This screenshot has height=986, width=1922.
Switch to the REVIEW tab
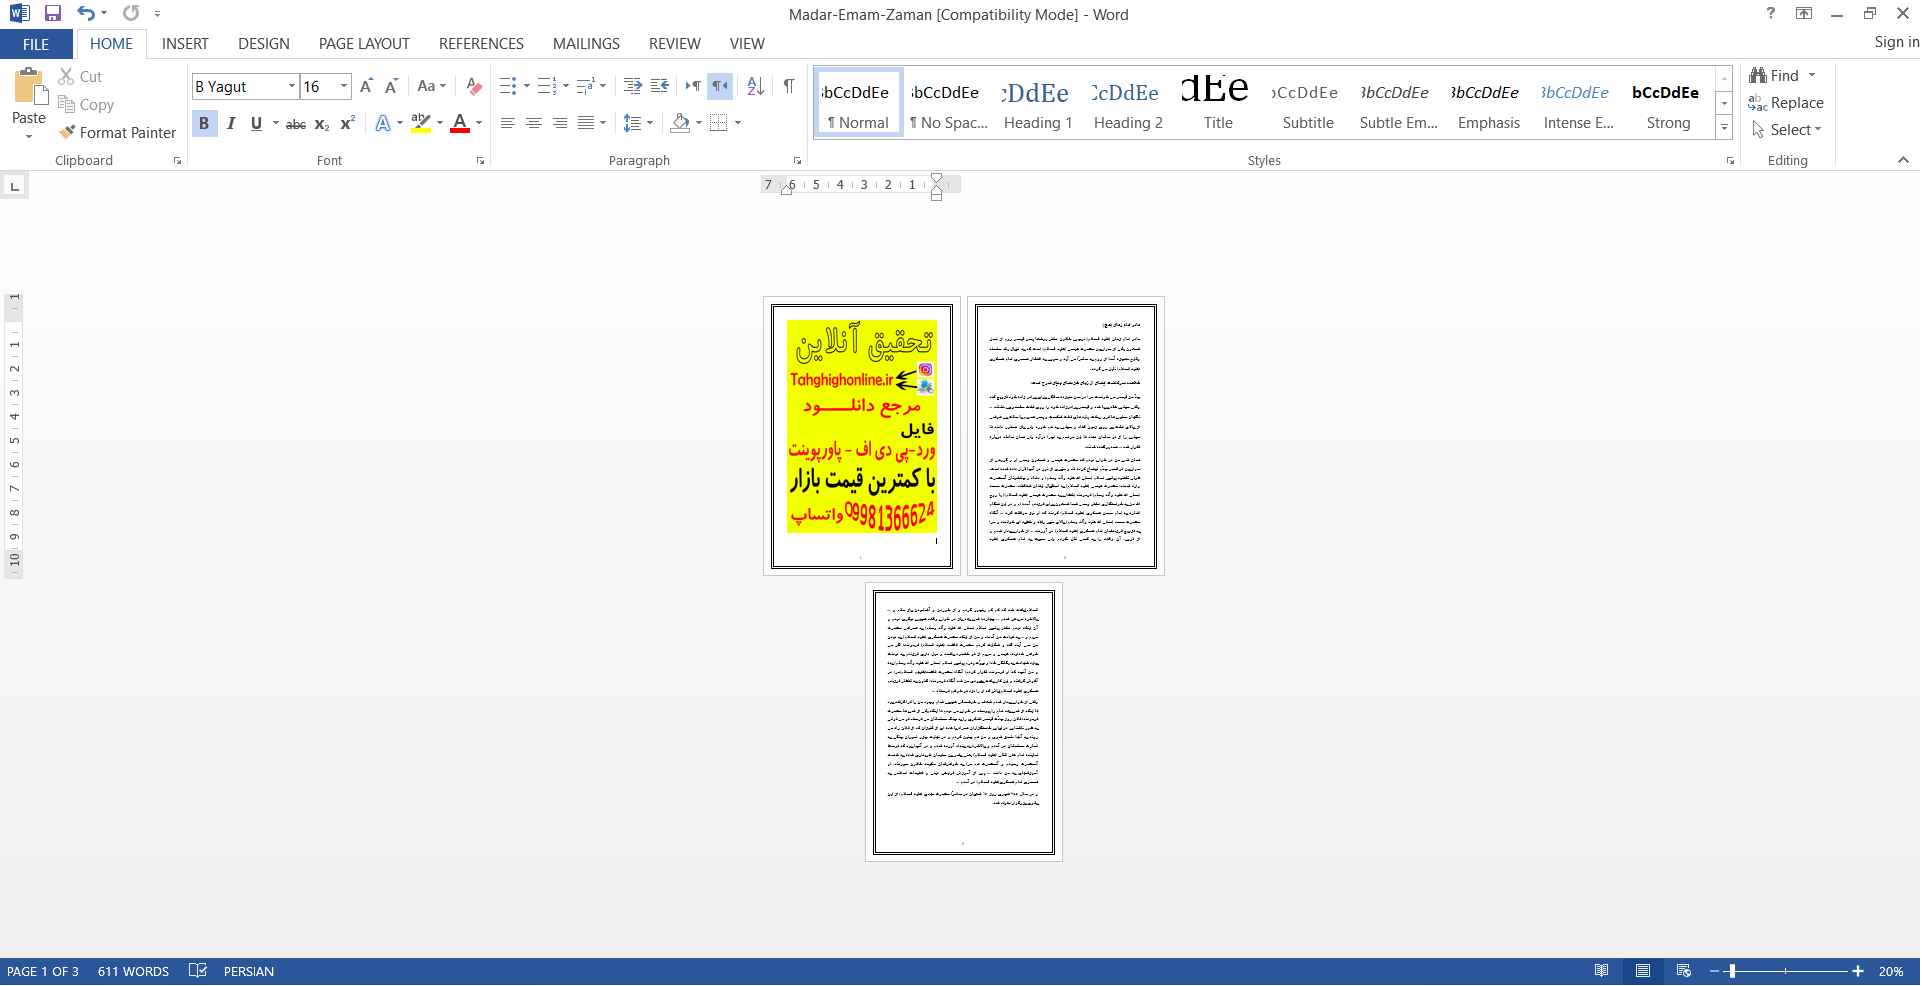[675, 44]
